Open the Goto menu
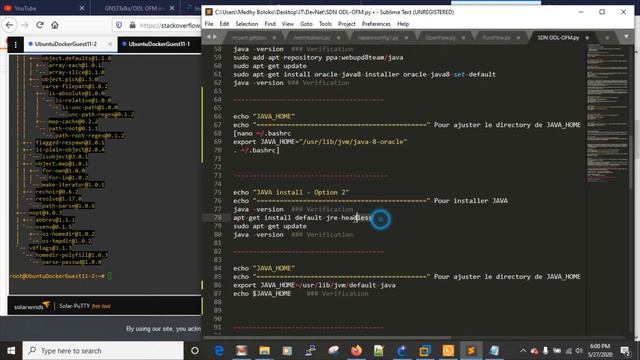 click(306, 24)
